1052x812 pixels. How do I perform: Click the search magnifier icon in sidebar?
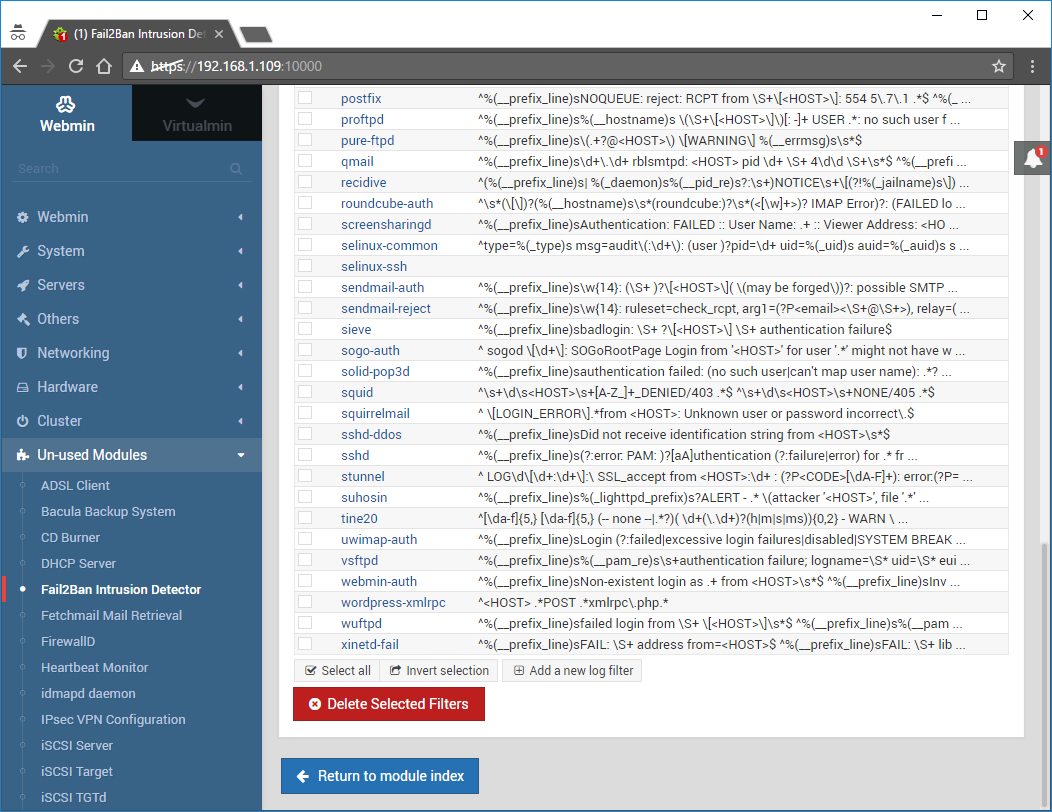click(x=236, y=168)
